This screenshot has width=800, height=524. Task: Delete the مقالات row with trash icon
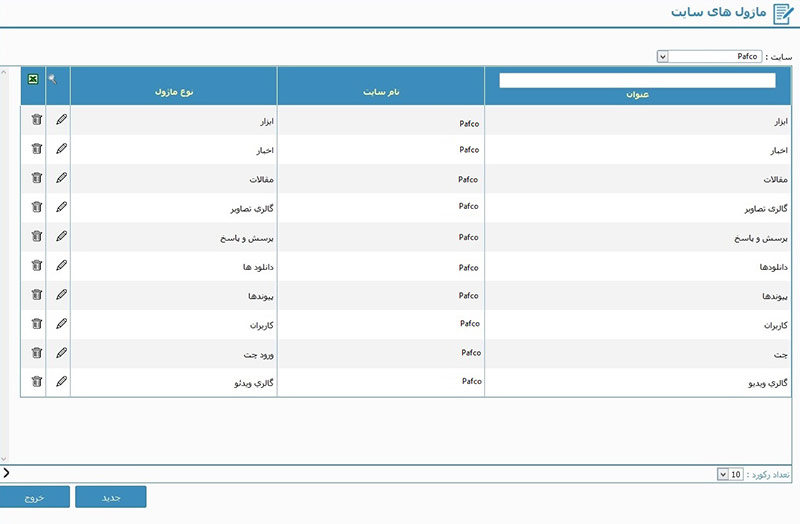37,178
